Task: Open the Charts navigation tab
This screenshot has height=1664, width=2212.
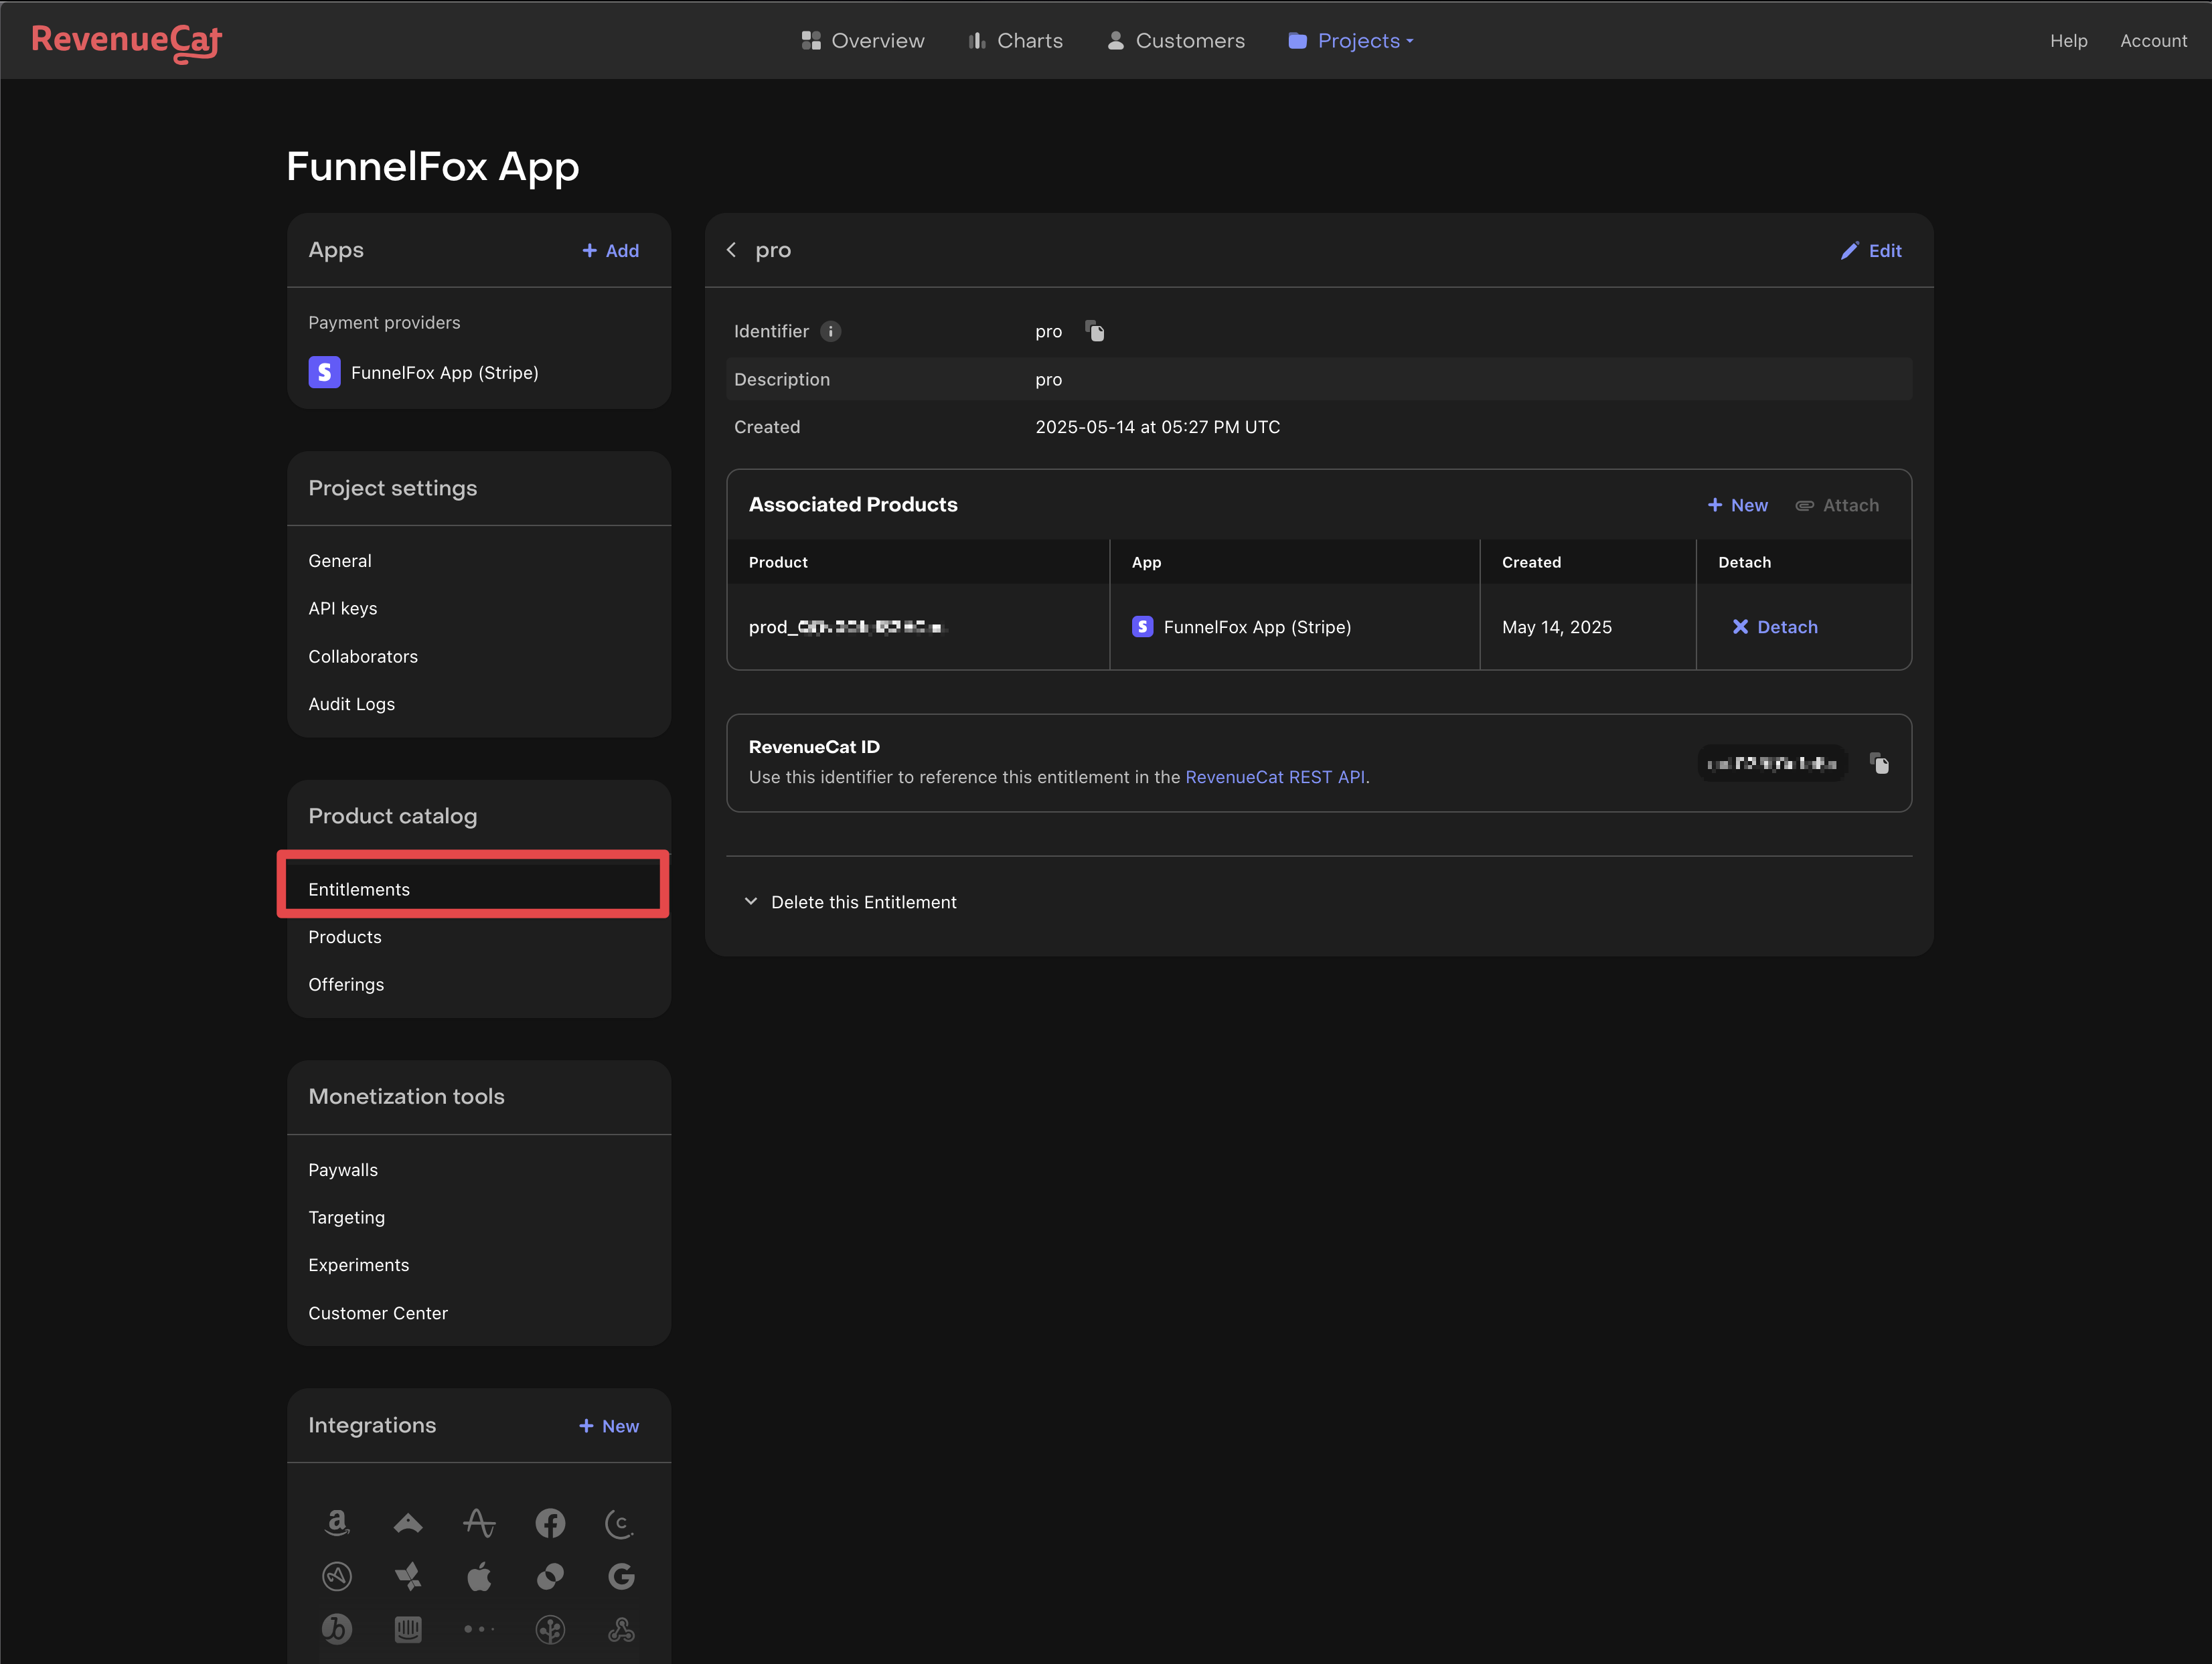Action: 1016,41
